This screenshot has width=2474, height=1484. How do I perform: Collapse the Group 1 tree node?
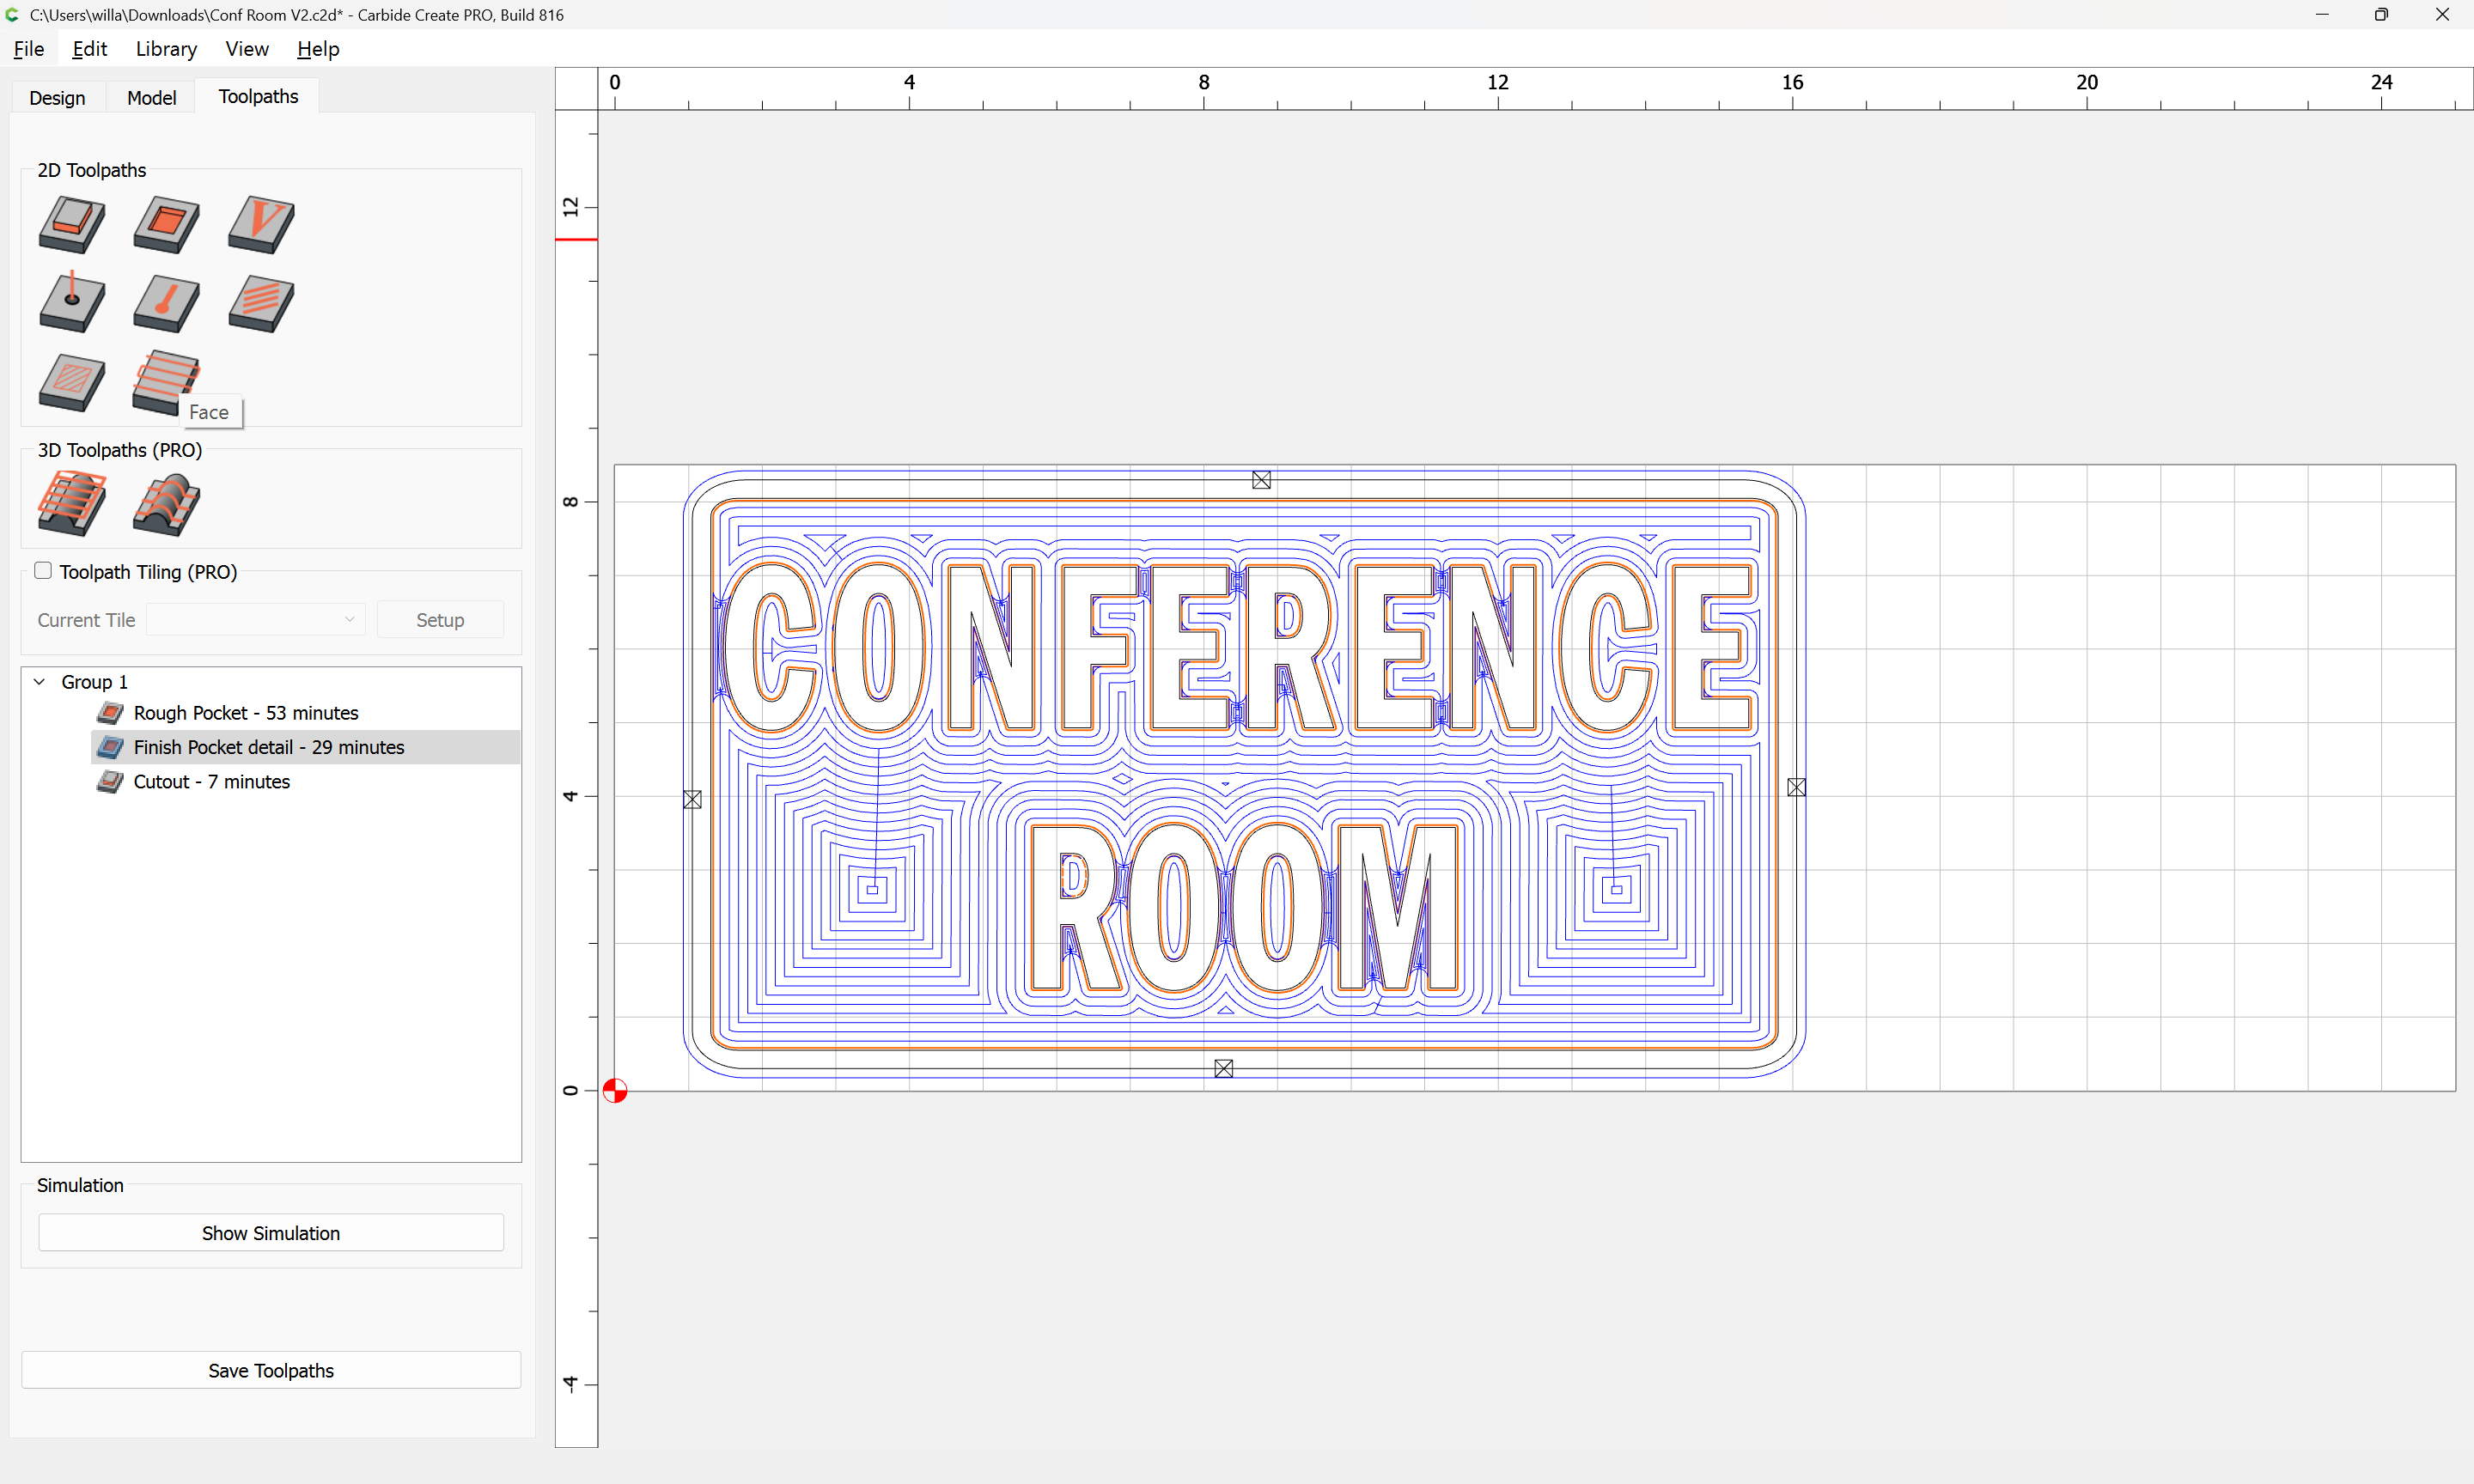coord(40,682)
